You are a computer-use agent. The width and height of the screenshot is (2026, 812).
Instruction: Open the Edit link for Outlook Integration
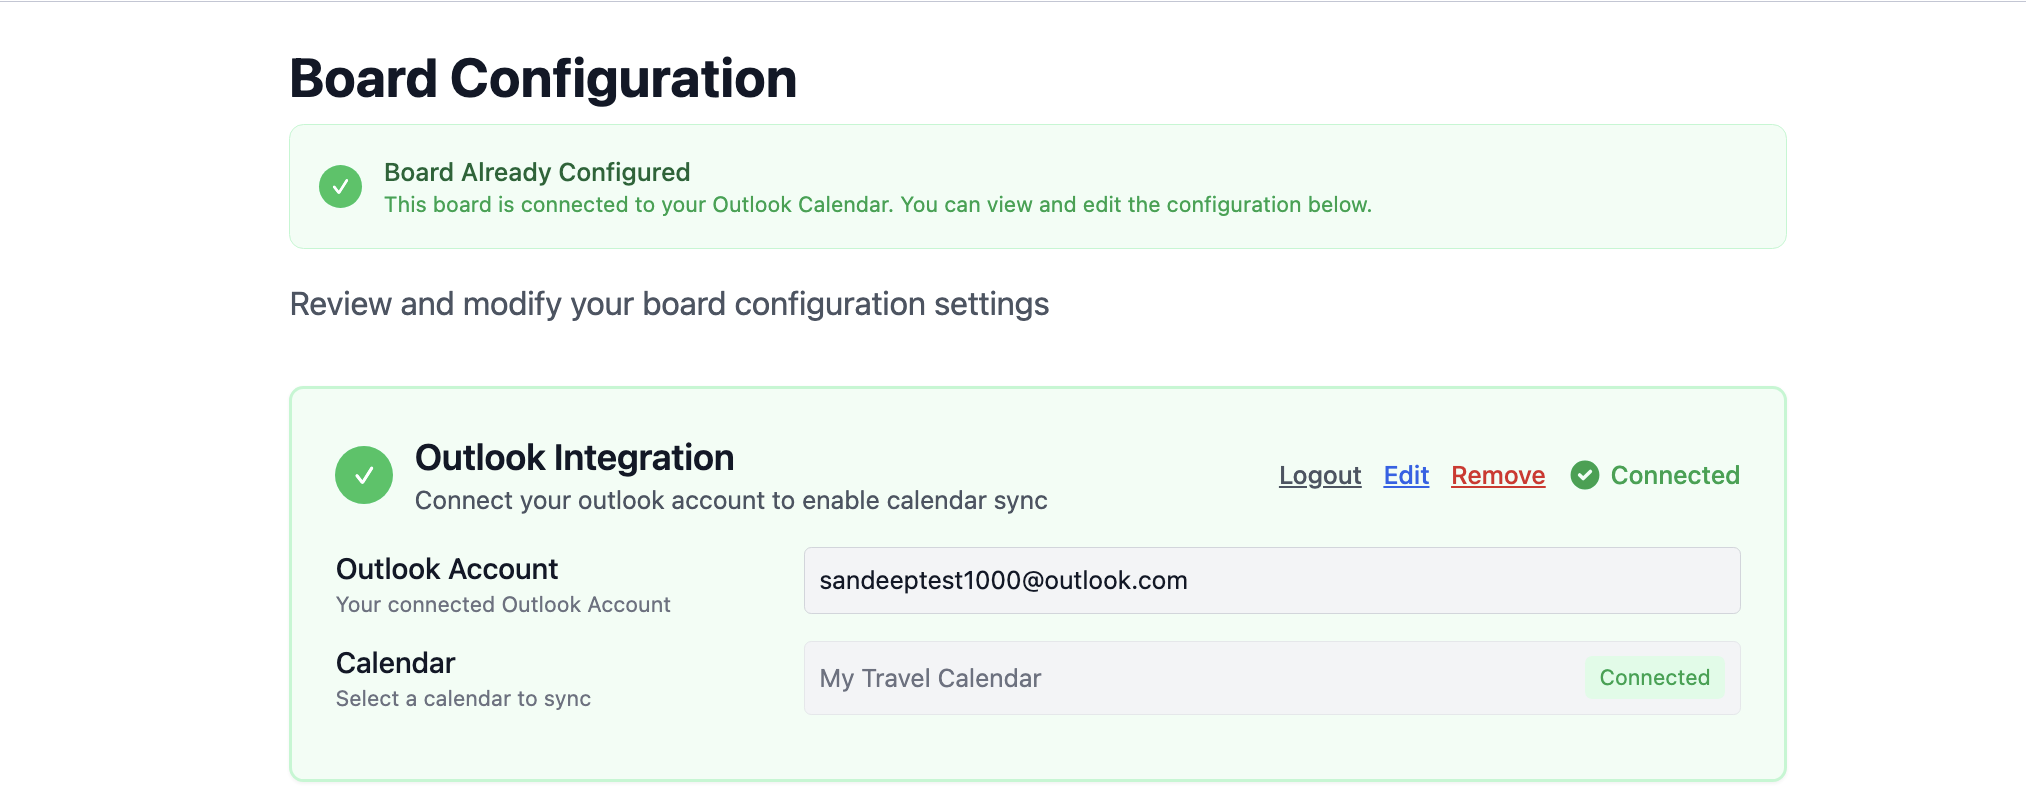tap(1405, 475)
